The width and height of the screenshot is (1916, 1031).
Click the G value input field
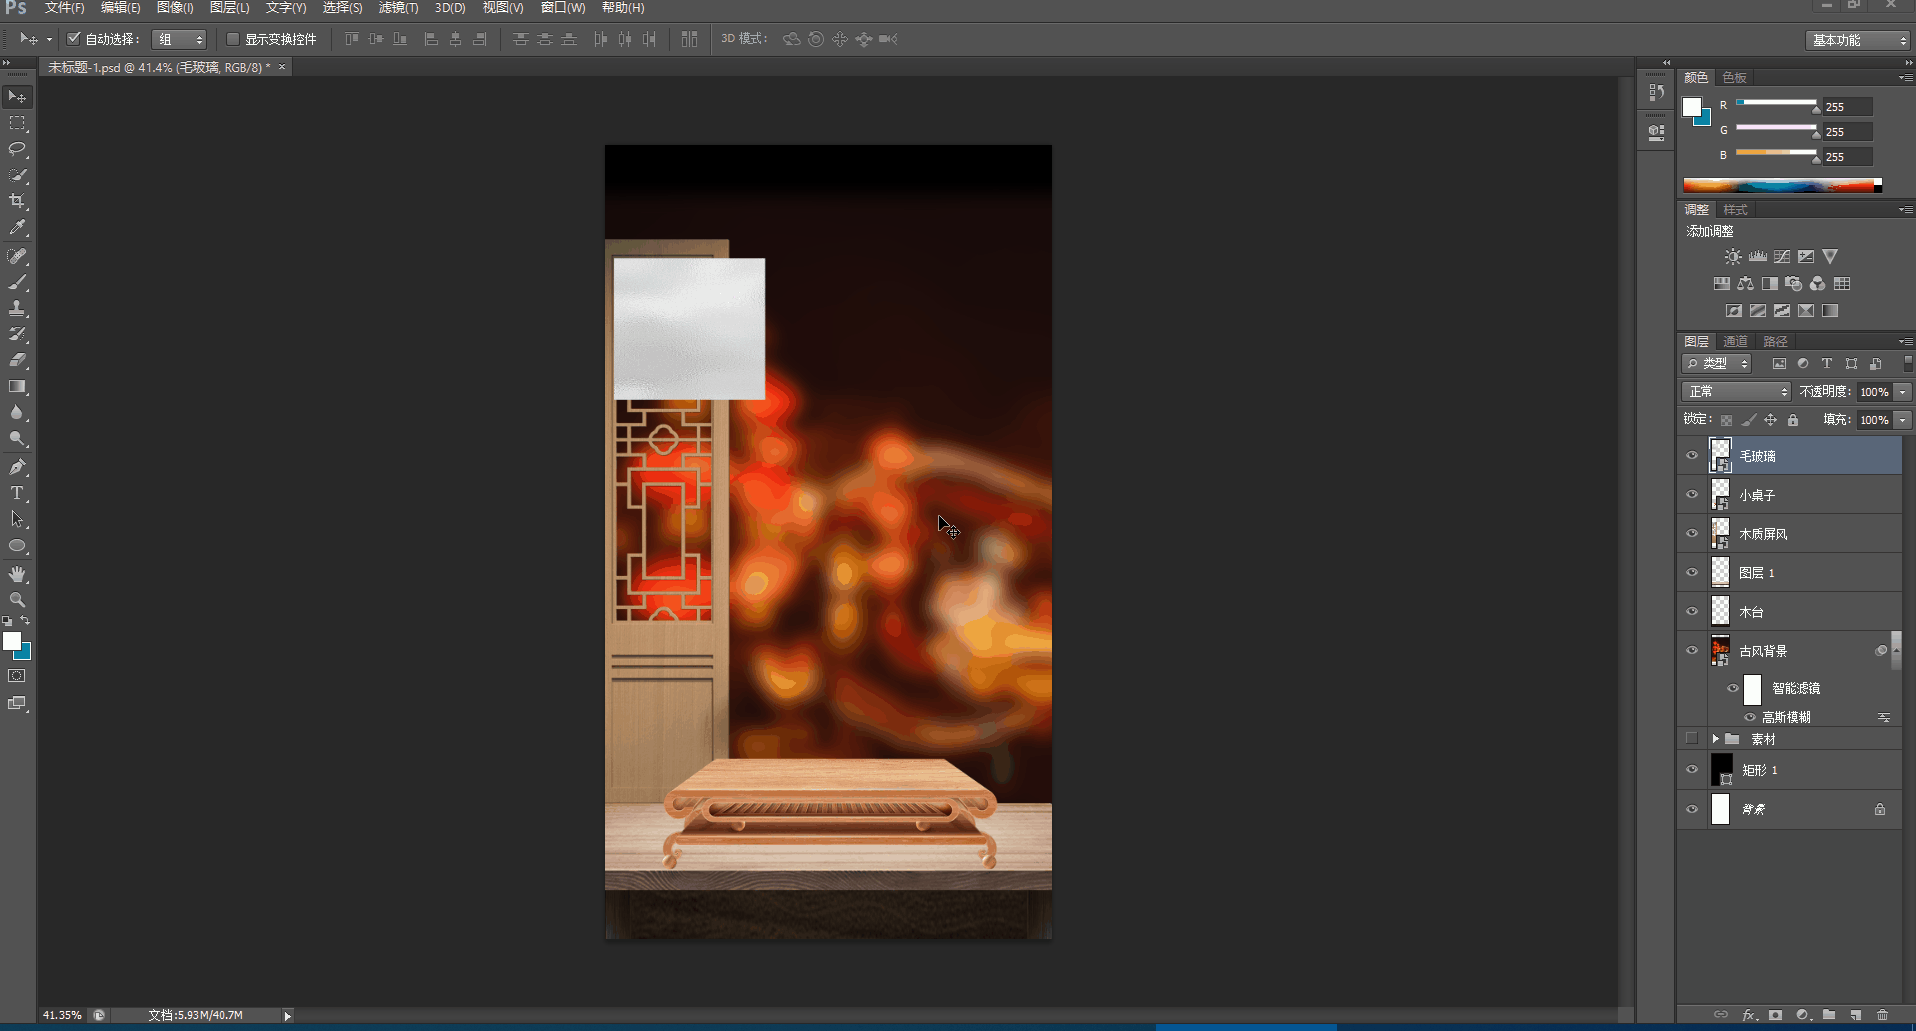click(1847, 132)
